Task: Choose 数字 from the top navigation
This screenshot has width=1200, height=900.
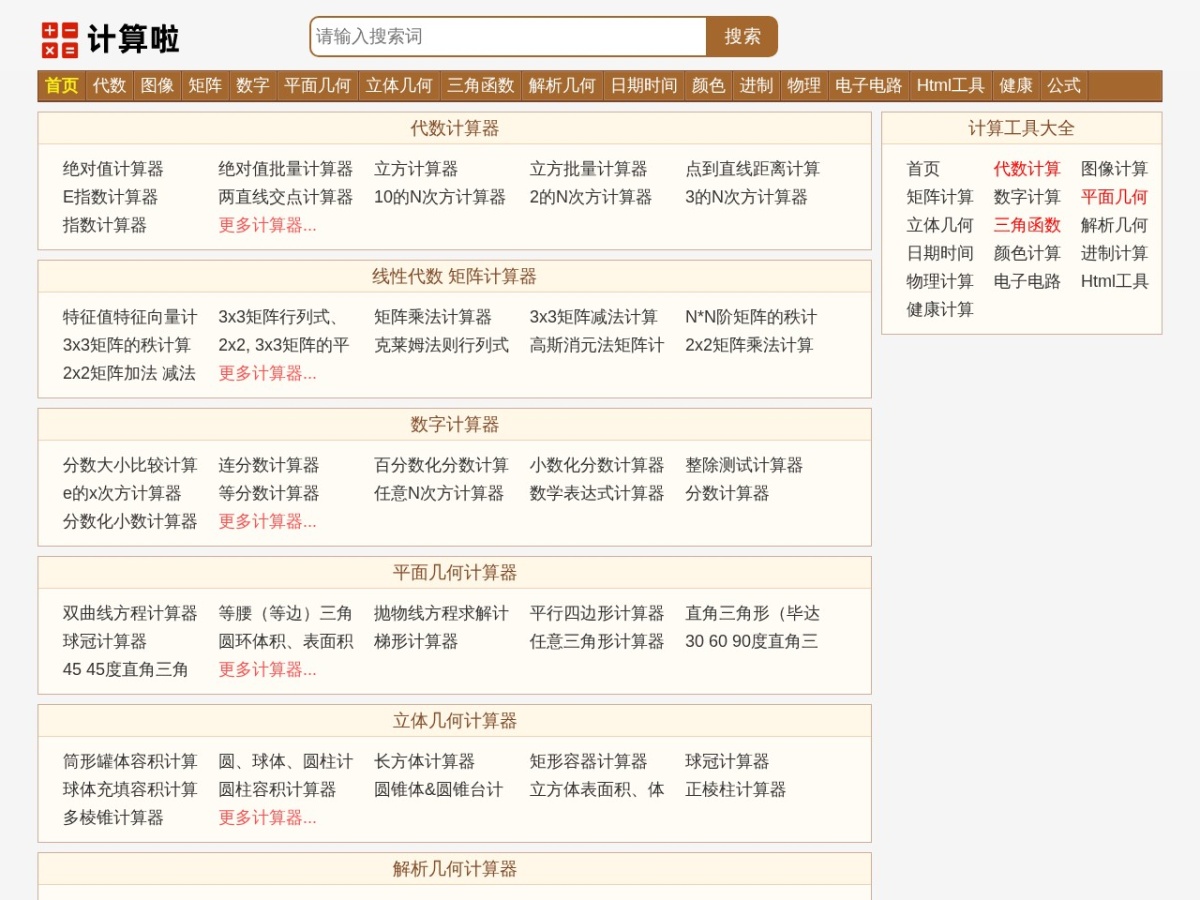Action: [253, 86]
